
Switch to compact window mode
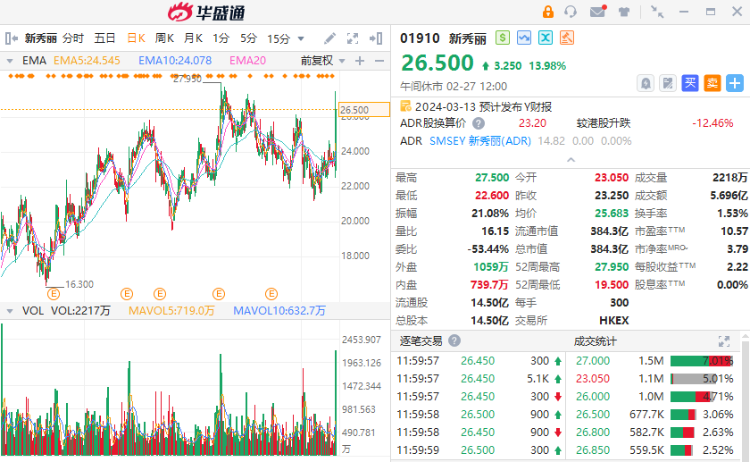tap(658, 12)
